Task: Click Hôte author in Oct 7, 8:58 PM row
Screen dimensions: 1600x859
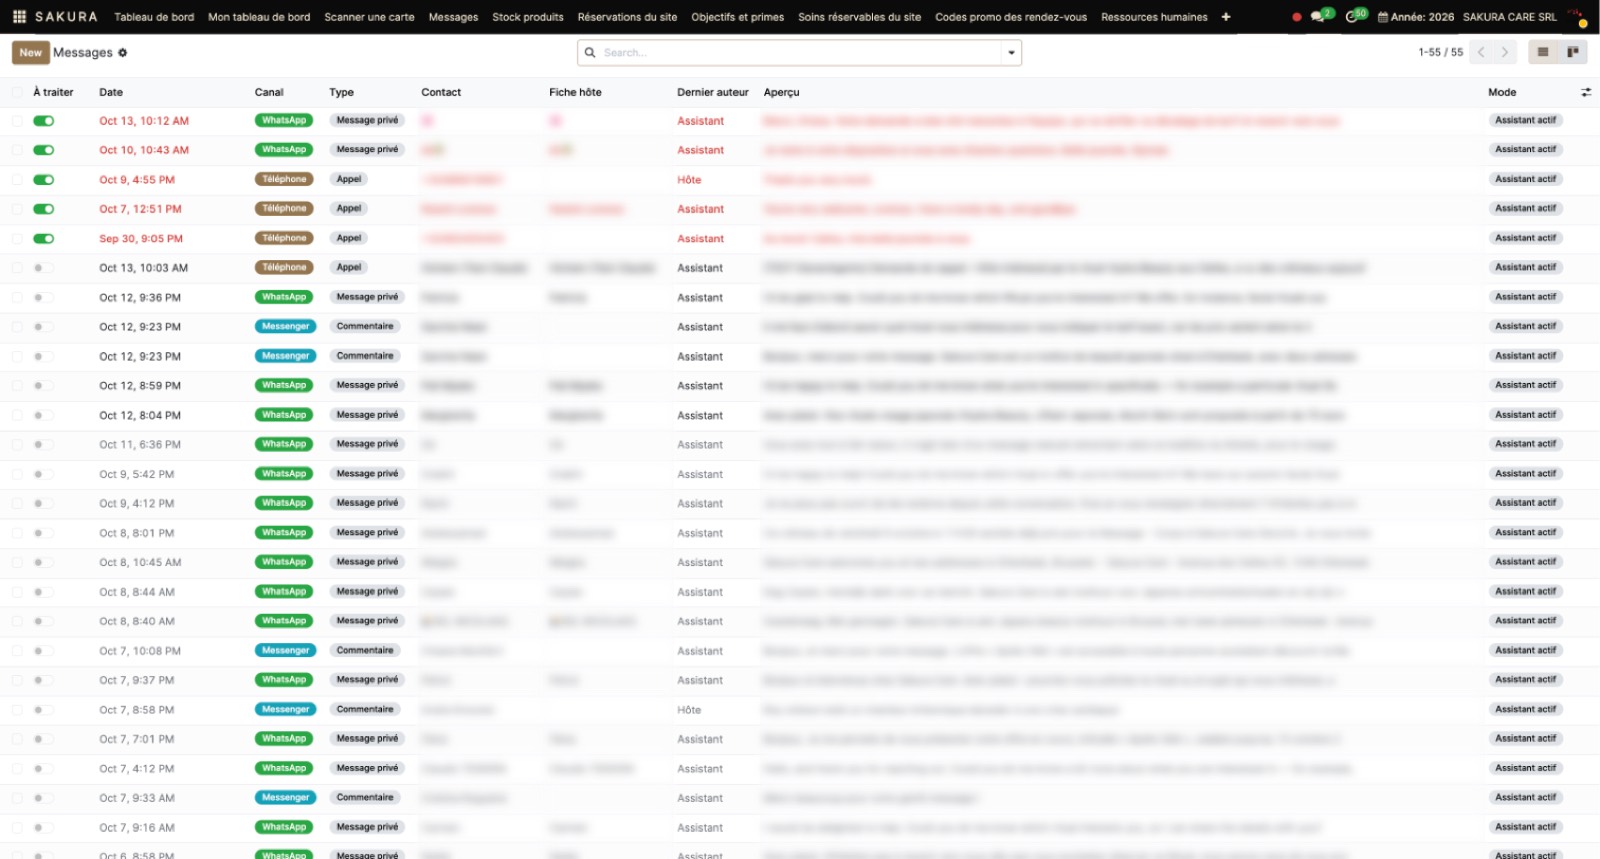Action: click(x=689, y=710)
